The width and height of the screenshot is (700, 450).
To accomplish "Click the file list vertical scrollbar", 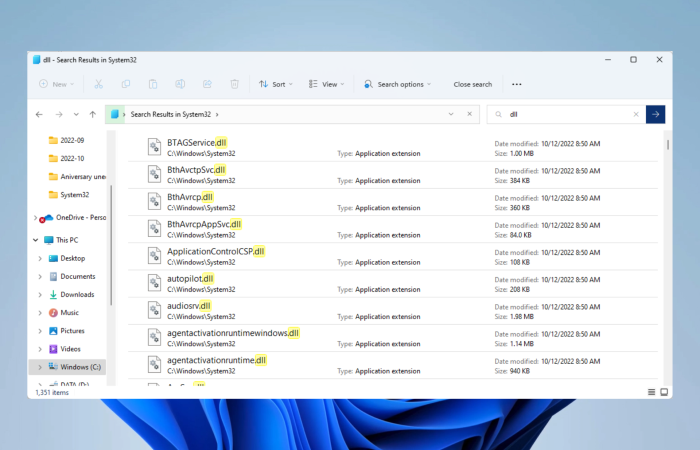I will pyautogui.click(x=668, y=145).
